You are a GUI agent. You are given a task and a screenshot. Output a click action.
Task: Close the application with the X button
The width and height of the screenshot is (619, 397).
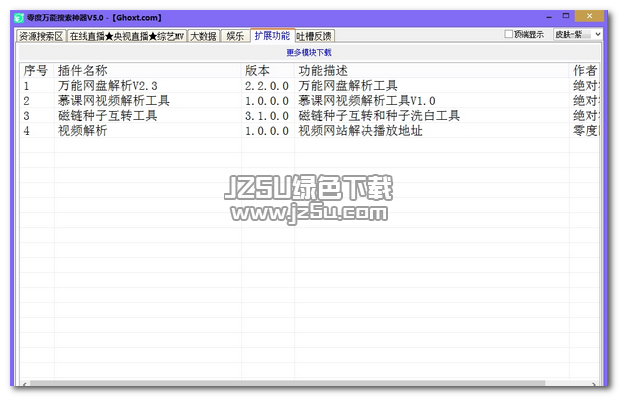[x=589, y=16]
